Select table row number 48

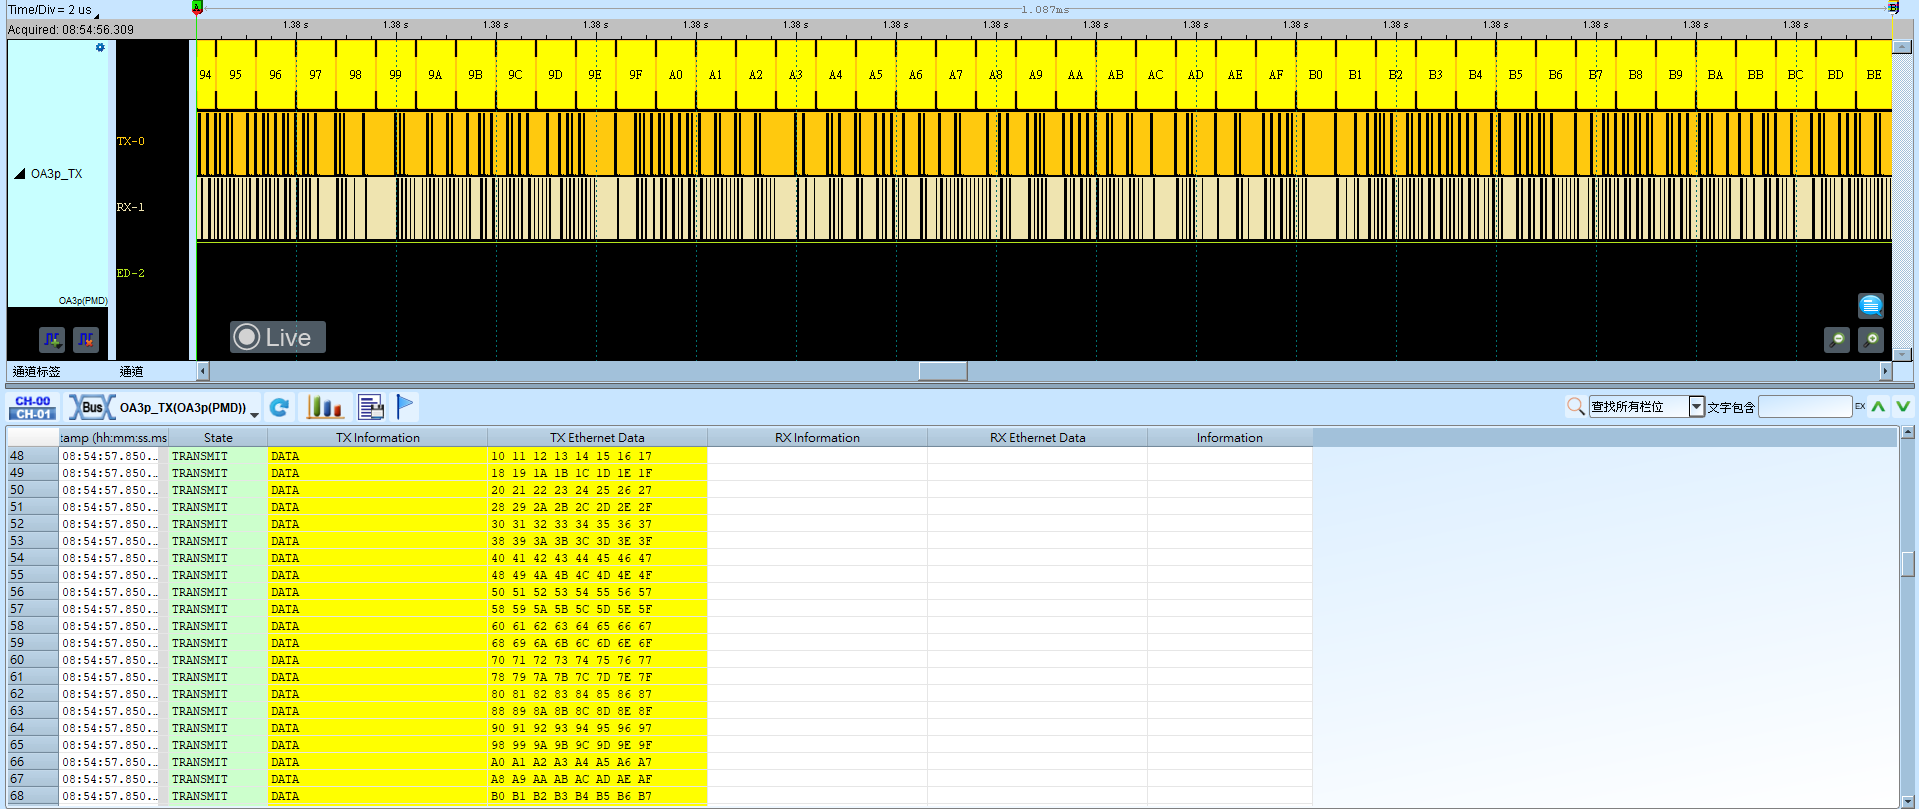[x=32, y=456]
